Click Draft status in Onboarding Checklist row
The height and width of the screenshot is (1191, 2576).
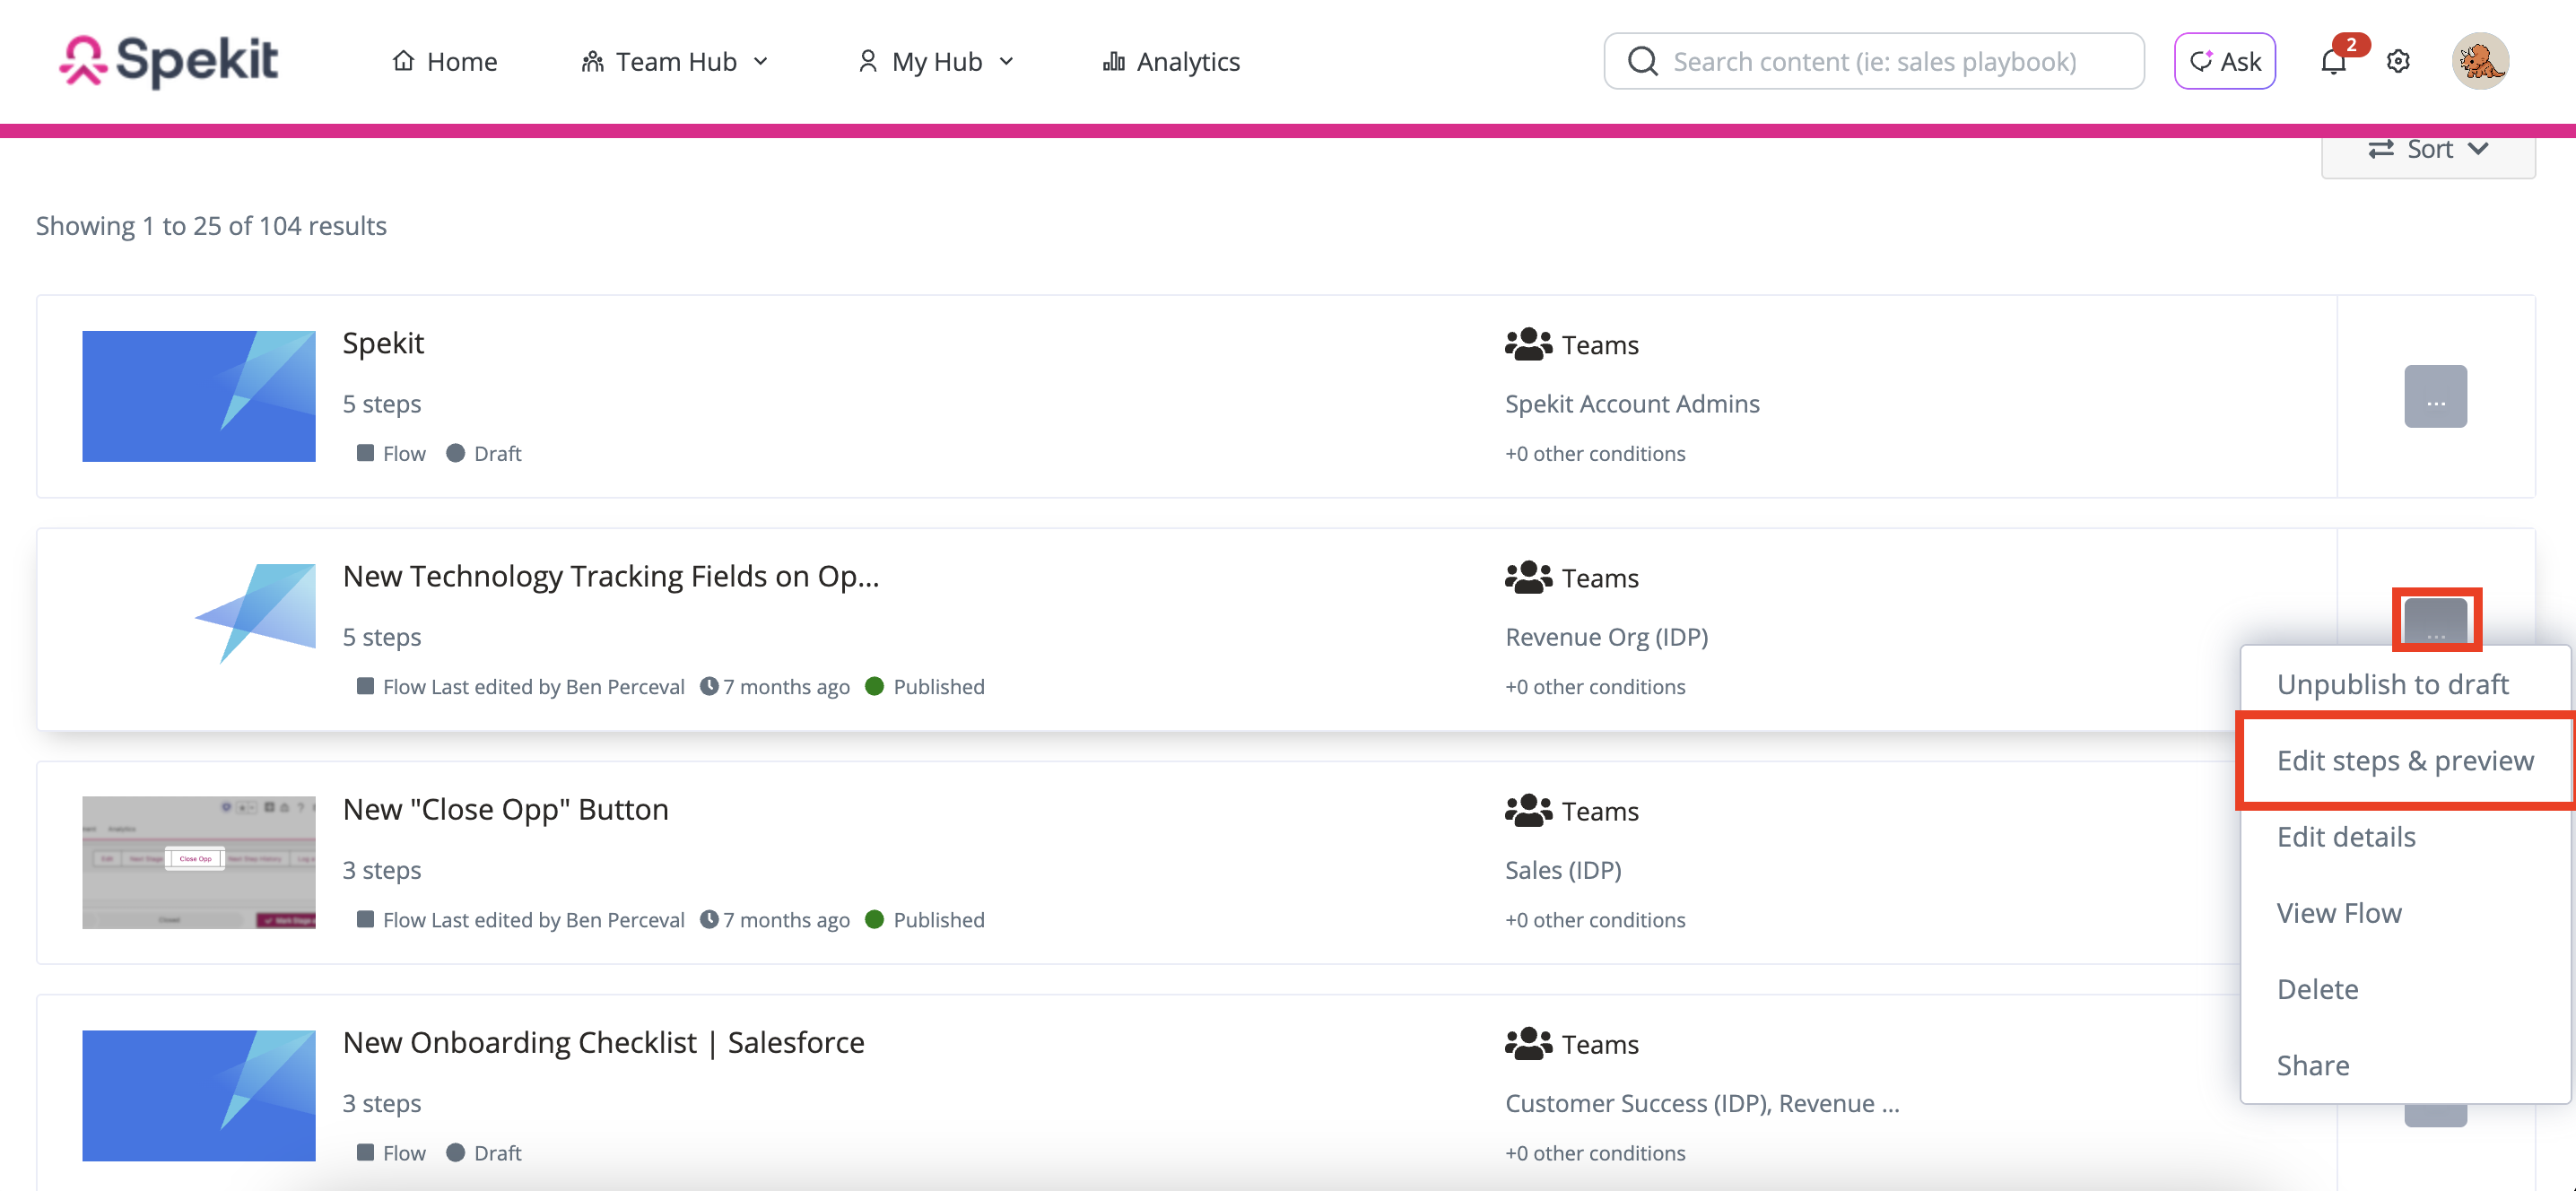click(x=485, y=1152)
